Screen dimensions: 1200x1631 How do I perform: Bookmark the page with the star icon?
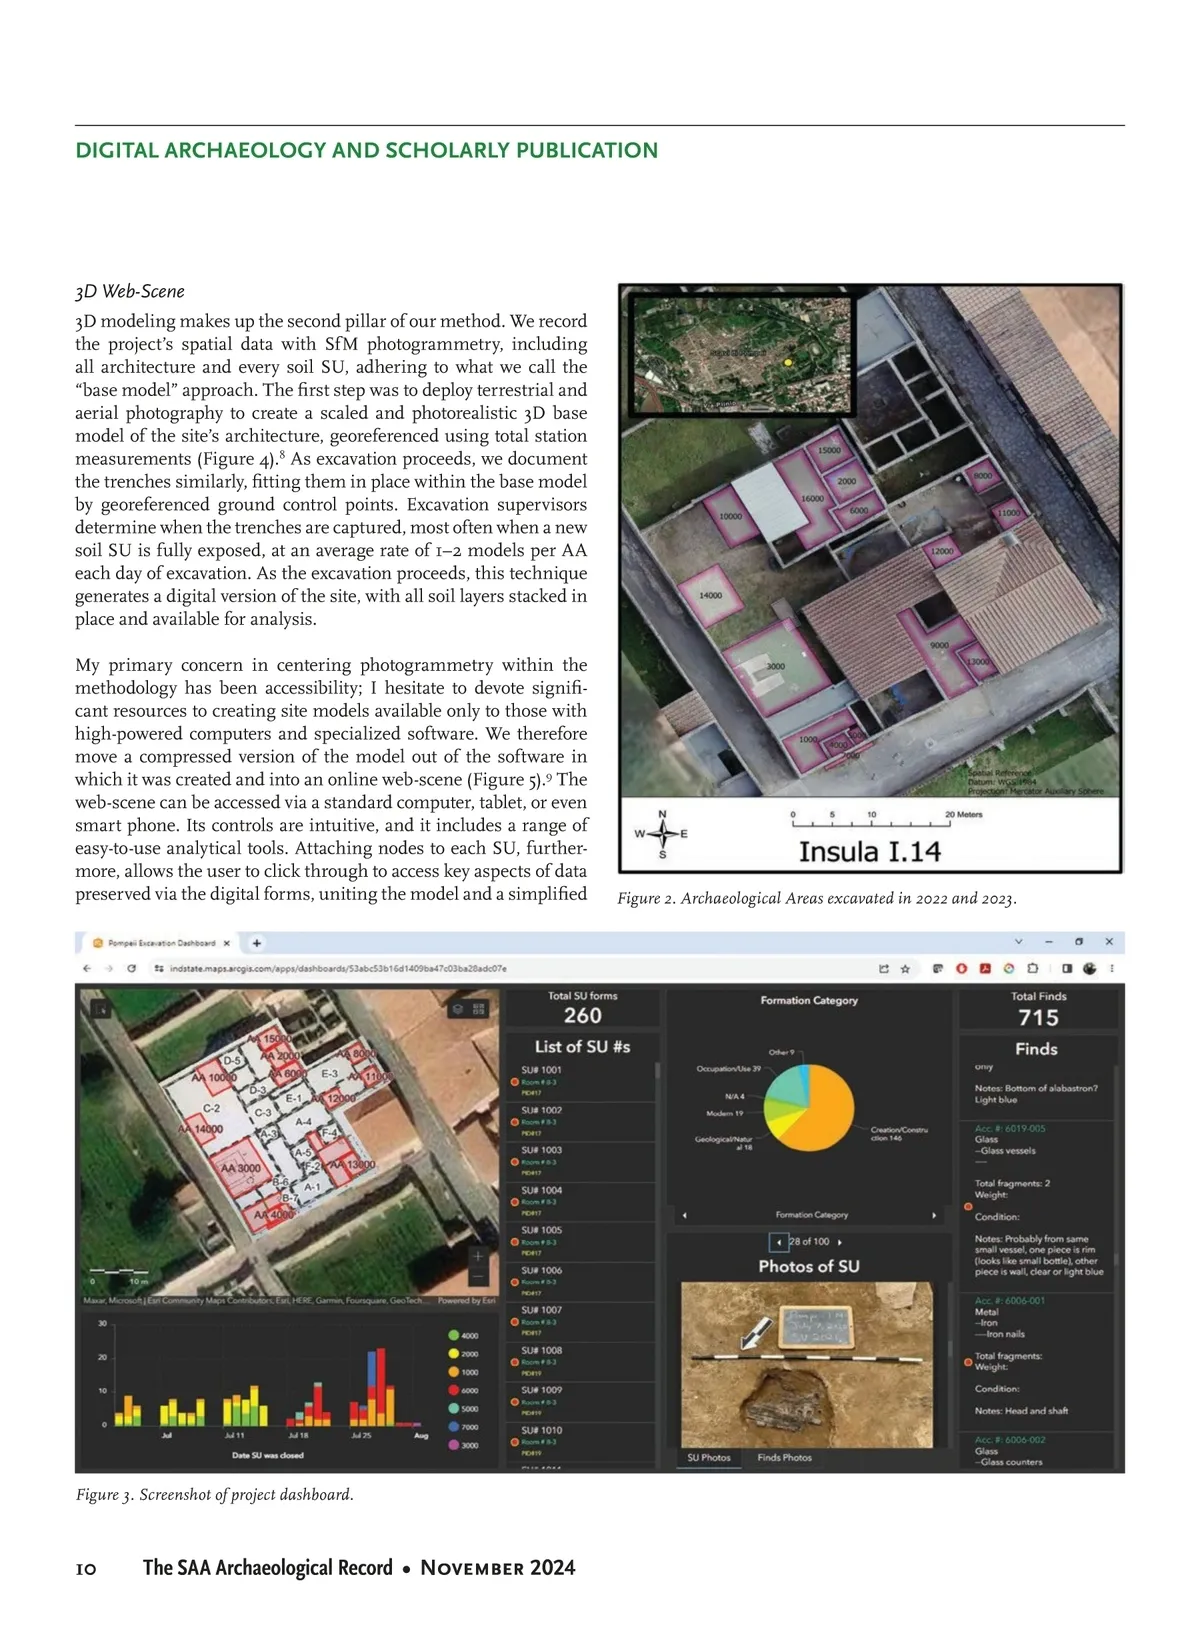click(905, 969)
